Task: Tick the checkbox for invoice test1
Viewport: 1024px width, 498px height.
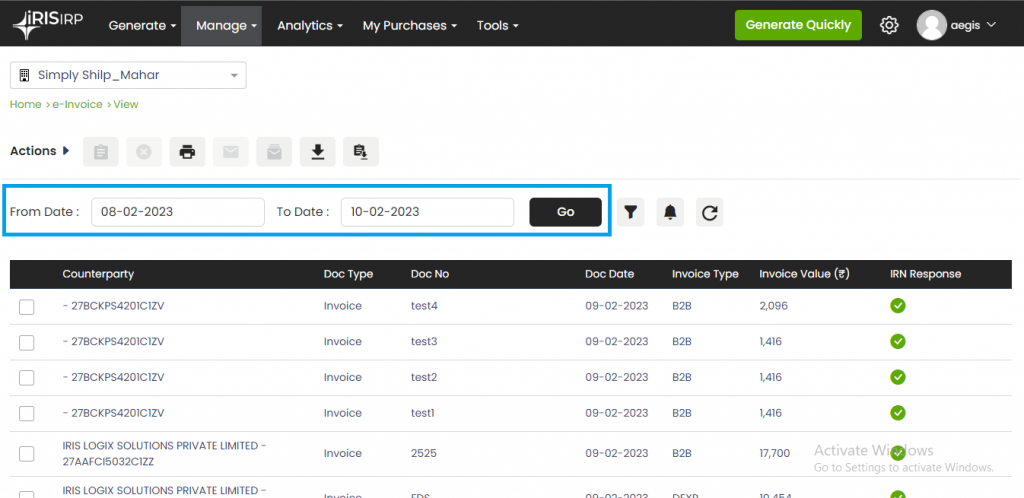Action: (x=27, y=413)
